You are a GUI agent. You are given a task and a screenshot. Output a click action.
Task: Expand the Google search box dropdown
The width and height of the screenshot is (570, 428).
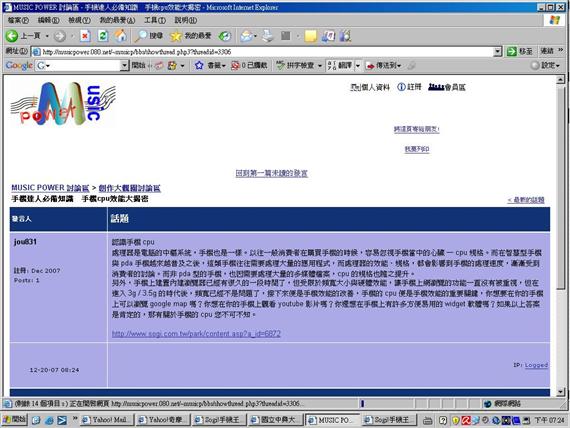(x=124, y=65)
